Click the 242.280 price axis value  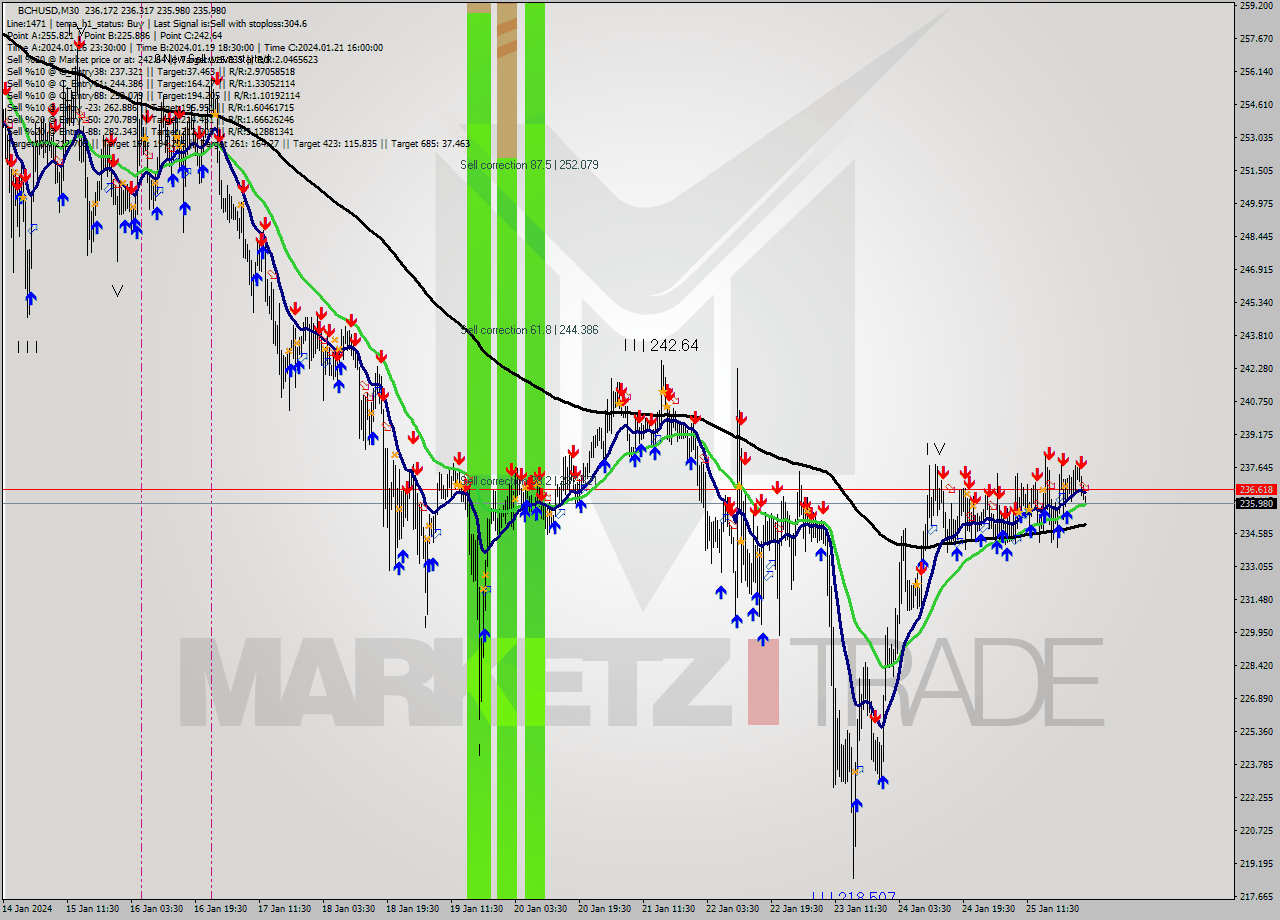click(1256, 368)
